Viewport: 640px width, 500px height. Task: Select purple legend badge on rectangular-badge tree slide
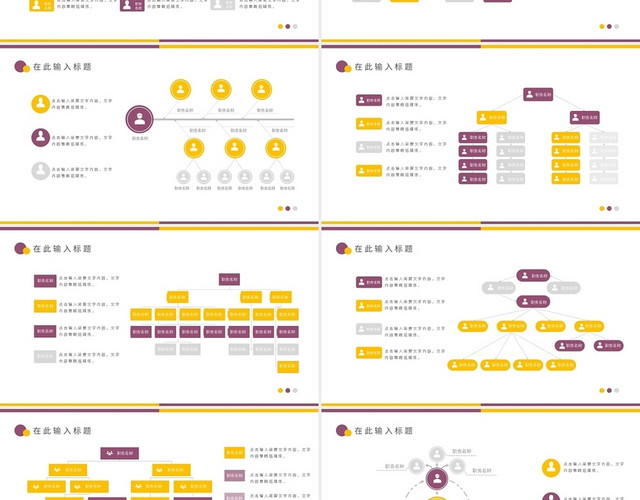point(369,100)
